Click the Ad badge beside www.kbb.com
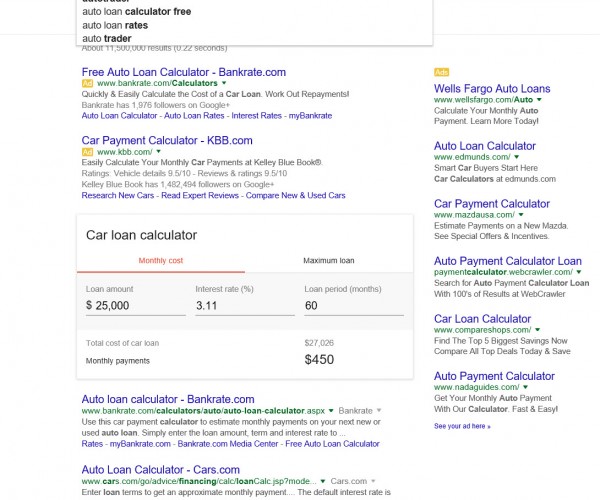The height and width of the screenshot is (500, 600). pyautogui.click(x=87, y=152)
